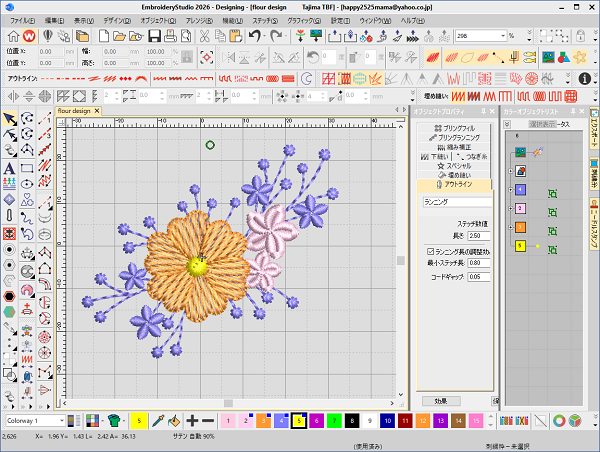Select the Lettering 'A' tool

point(9,168)
